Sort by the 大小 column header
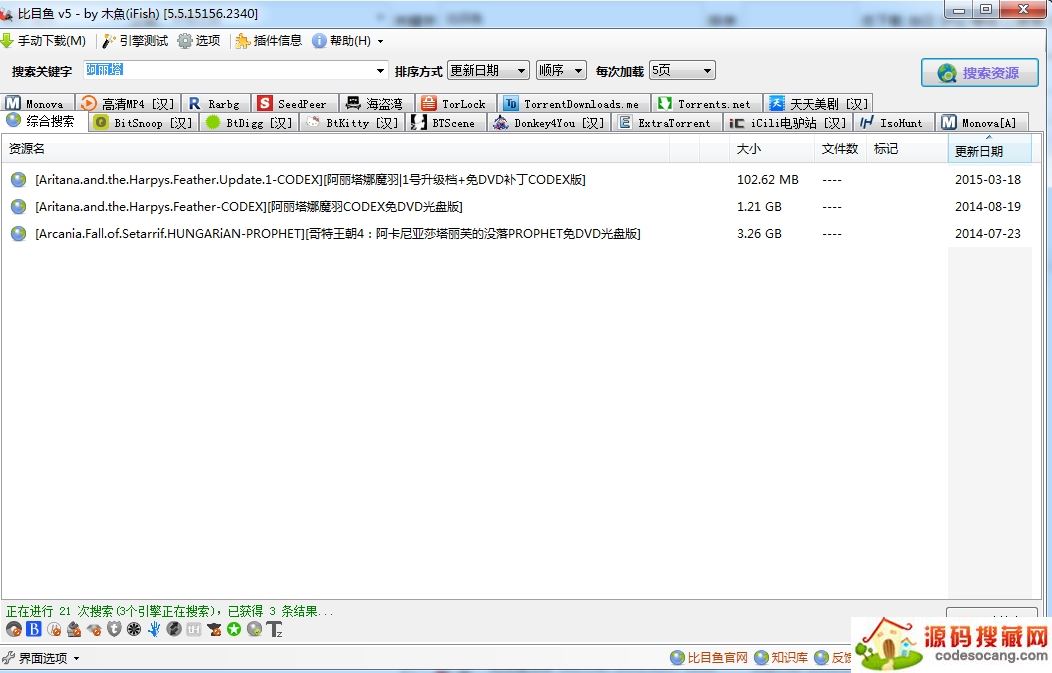1052x673 pixels. pos(772,149)
